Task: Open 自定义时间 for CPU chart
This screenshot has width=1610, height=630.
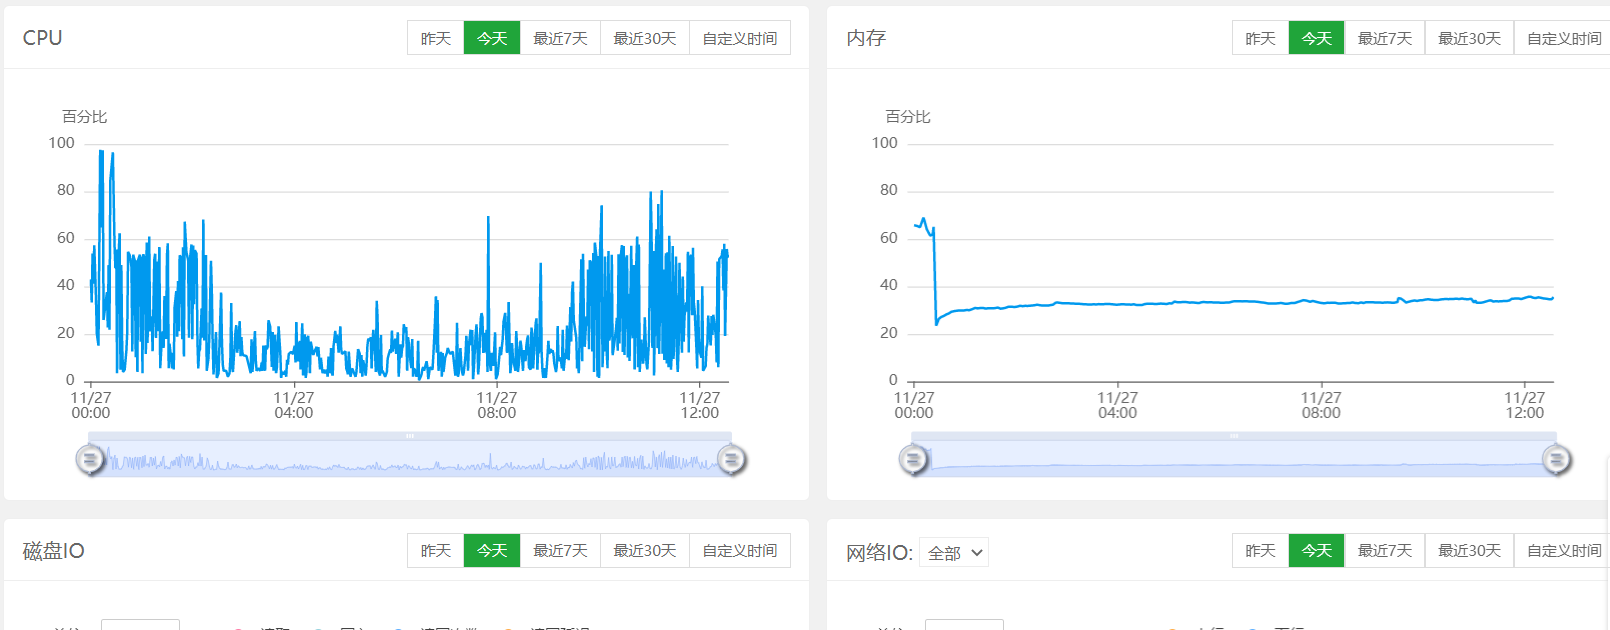Action: click(x=740, y=38)
